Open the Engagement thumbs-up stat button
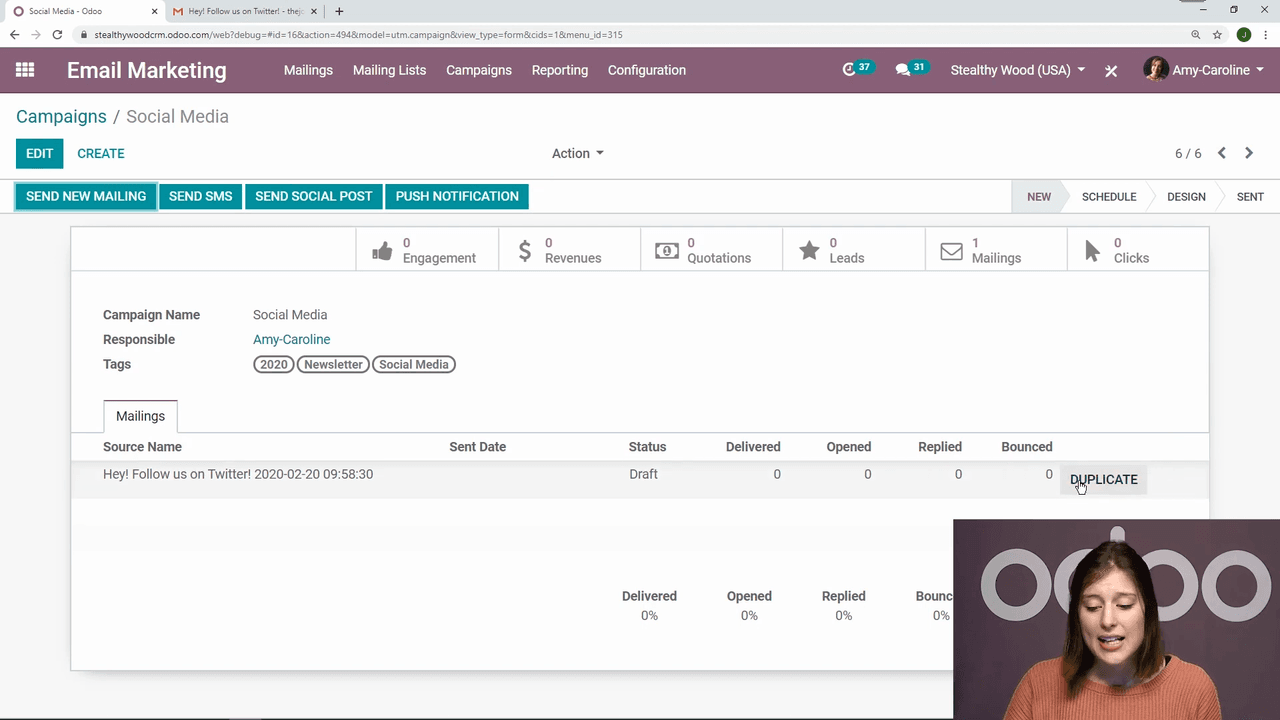The width and height of the screenshot is (1280, 720). (426, 250)
